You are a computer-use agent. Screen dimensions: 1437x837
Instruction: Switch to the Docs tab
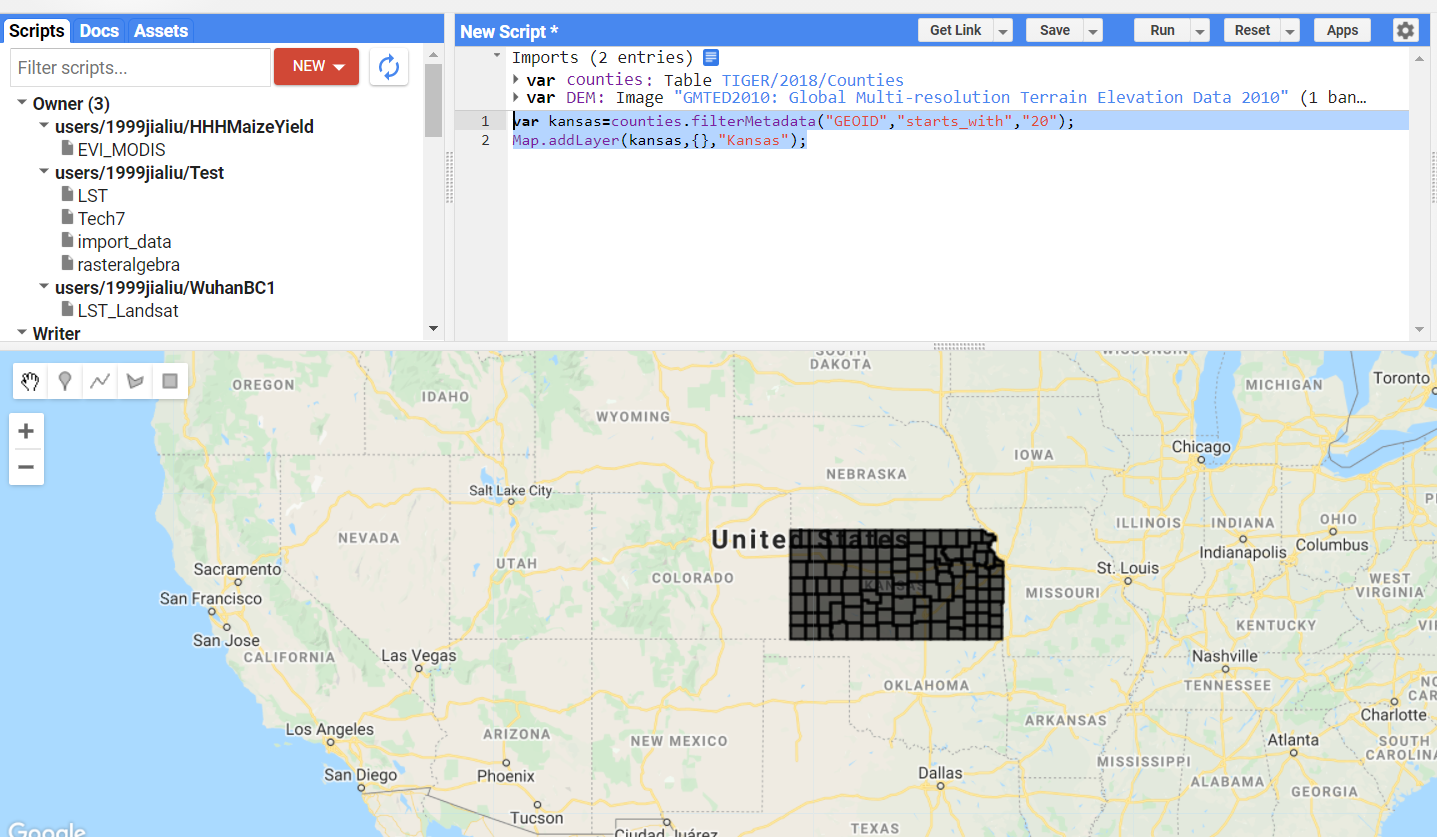[x=98, y=30]
